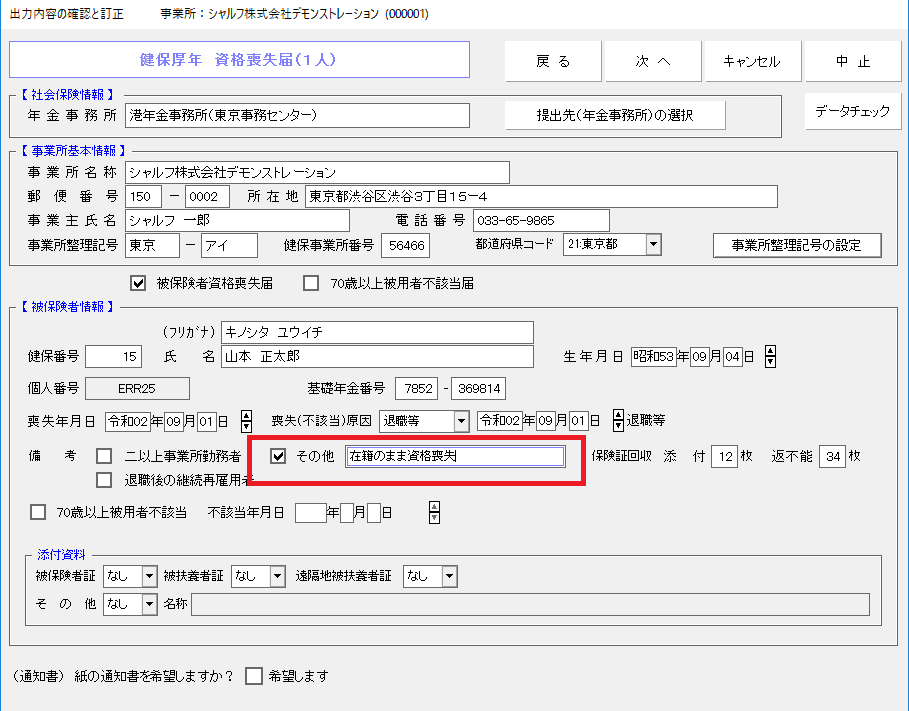Image resolution: width=909 pixels, height=711 pixels.
Task: Click the 氏名 input field
Action: pyautogui.click(x=370, y=357)
